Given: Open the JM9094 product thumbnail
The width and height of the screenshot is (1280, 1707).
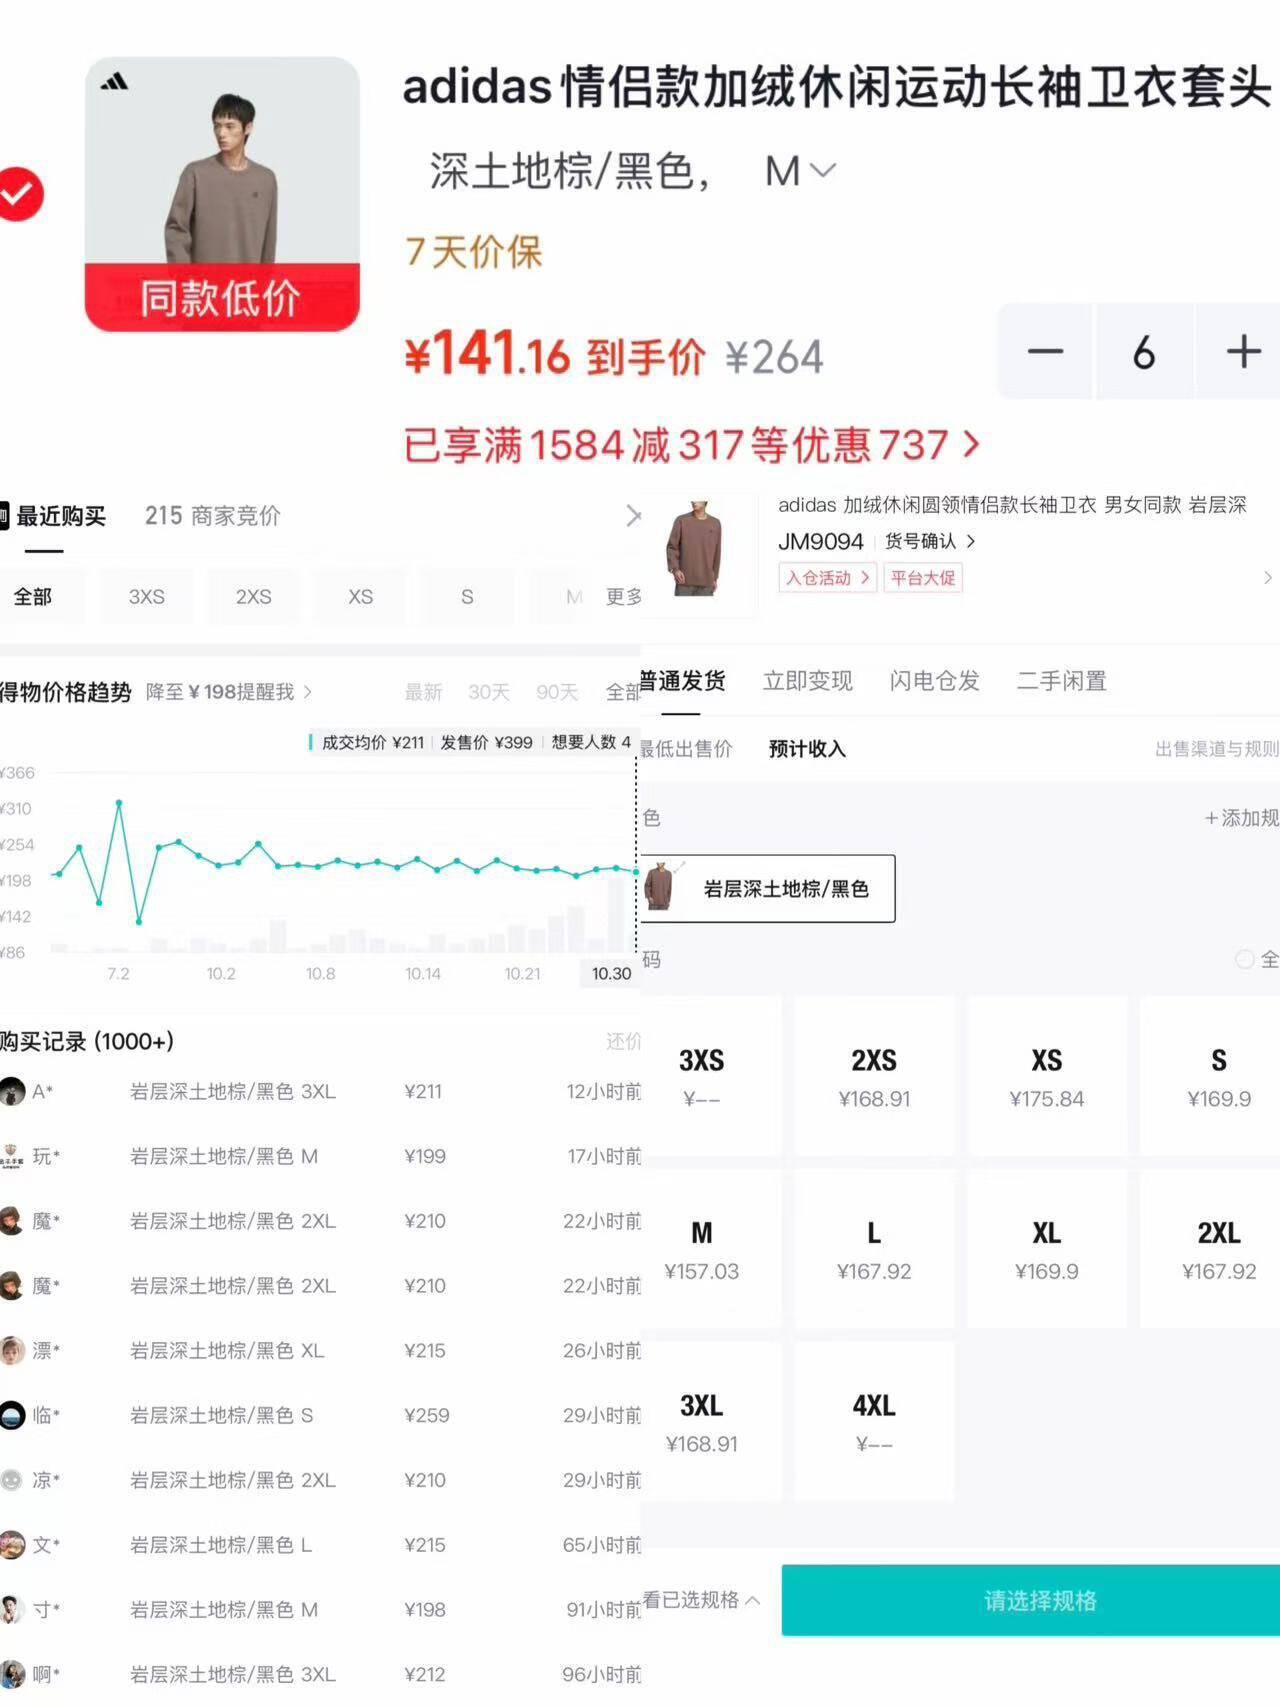Looking at the screenshot, I should click(698, 551).
